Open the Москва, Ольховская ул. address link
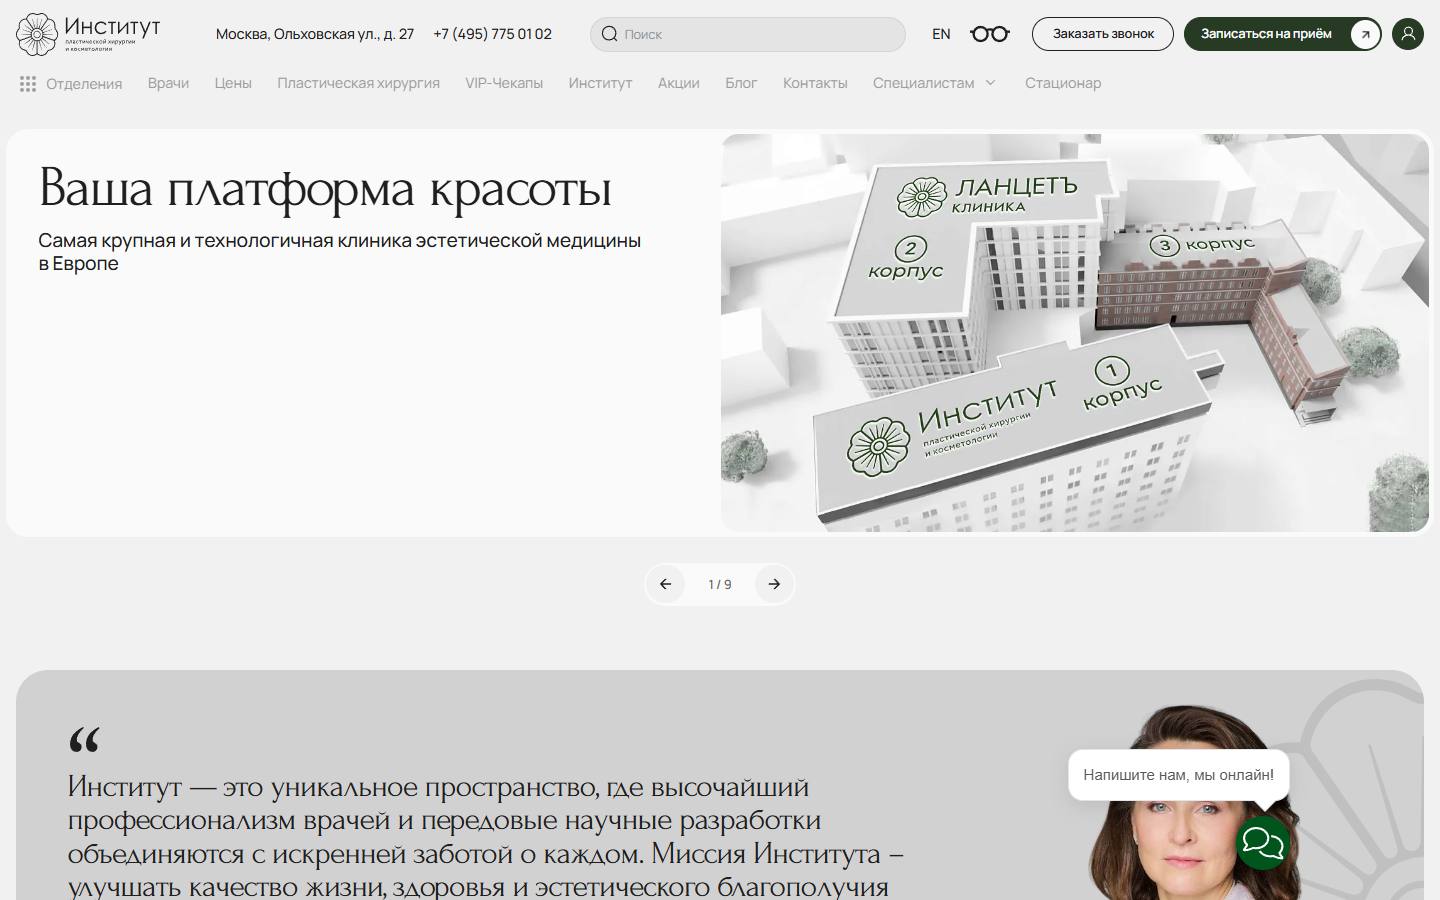 [x=315, y=34]
